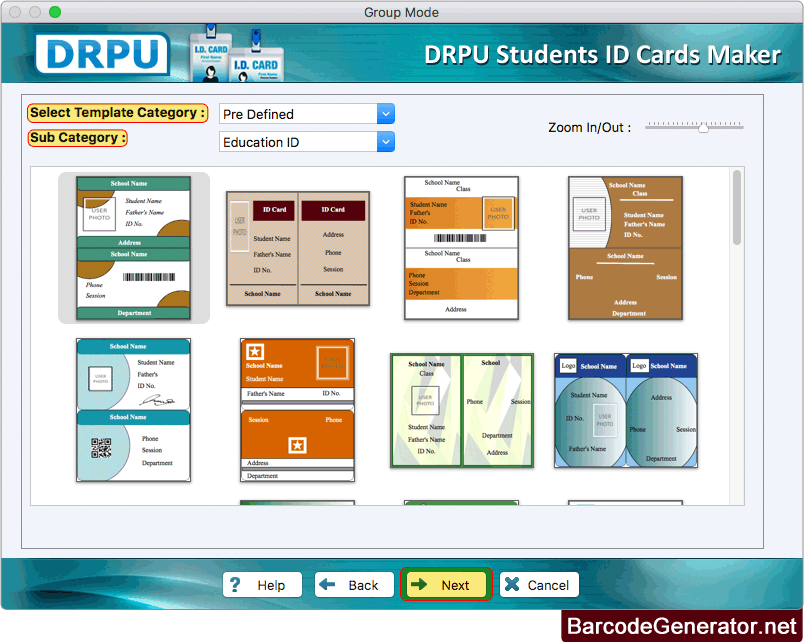This screenshot has width=804, height=642.
Task: Click the I.D. CARD badge graphic in header
Action: pyautogui.click(x=236, y=54)
